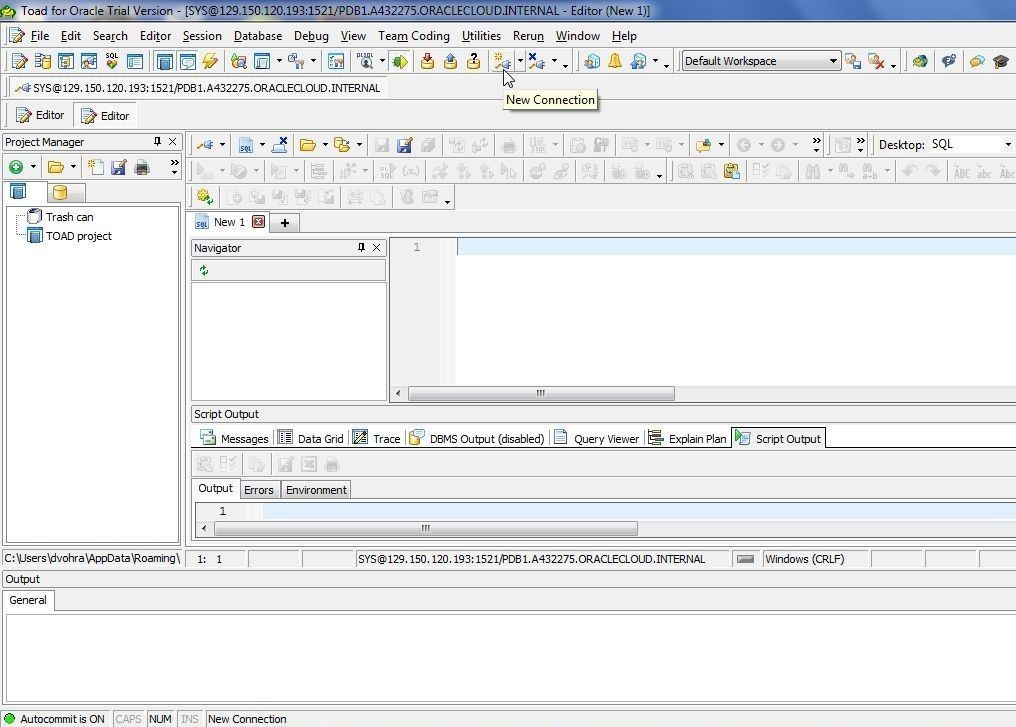Image resolution: width=1016 pixels, height=727 pixels.
Task: Click the green plus Add icon in Project Manager
Action: click(16, 167)
